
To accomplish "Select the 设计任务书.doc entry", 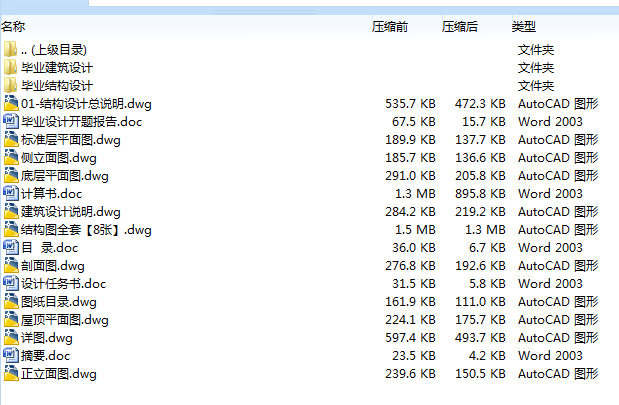I will (63, 283).
